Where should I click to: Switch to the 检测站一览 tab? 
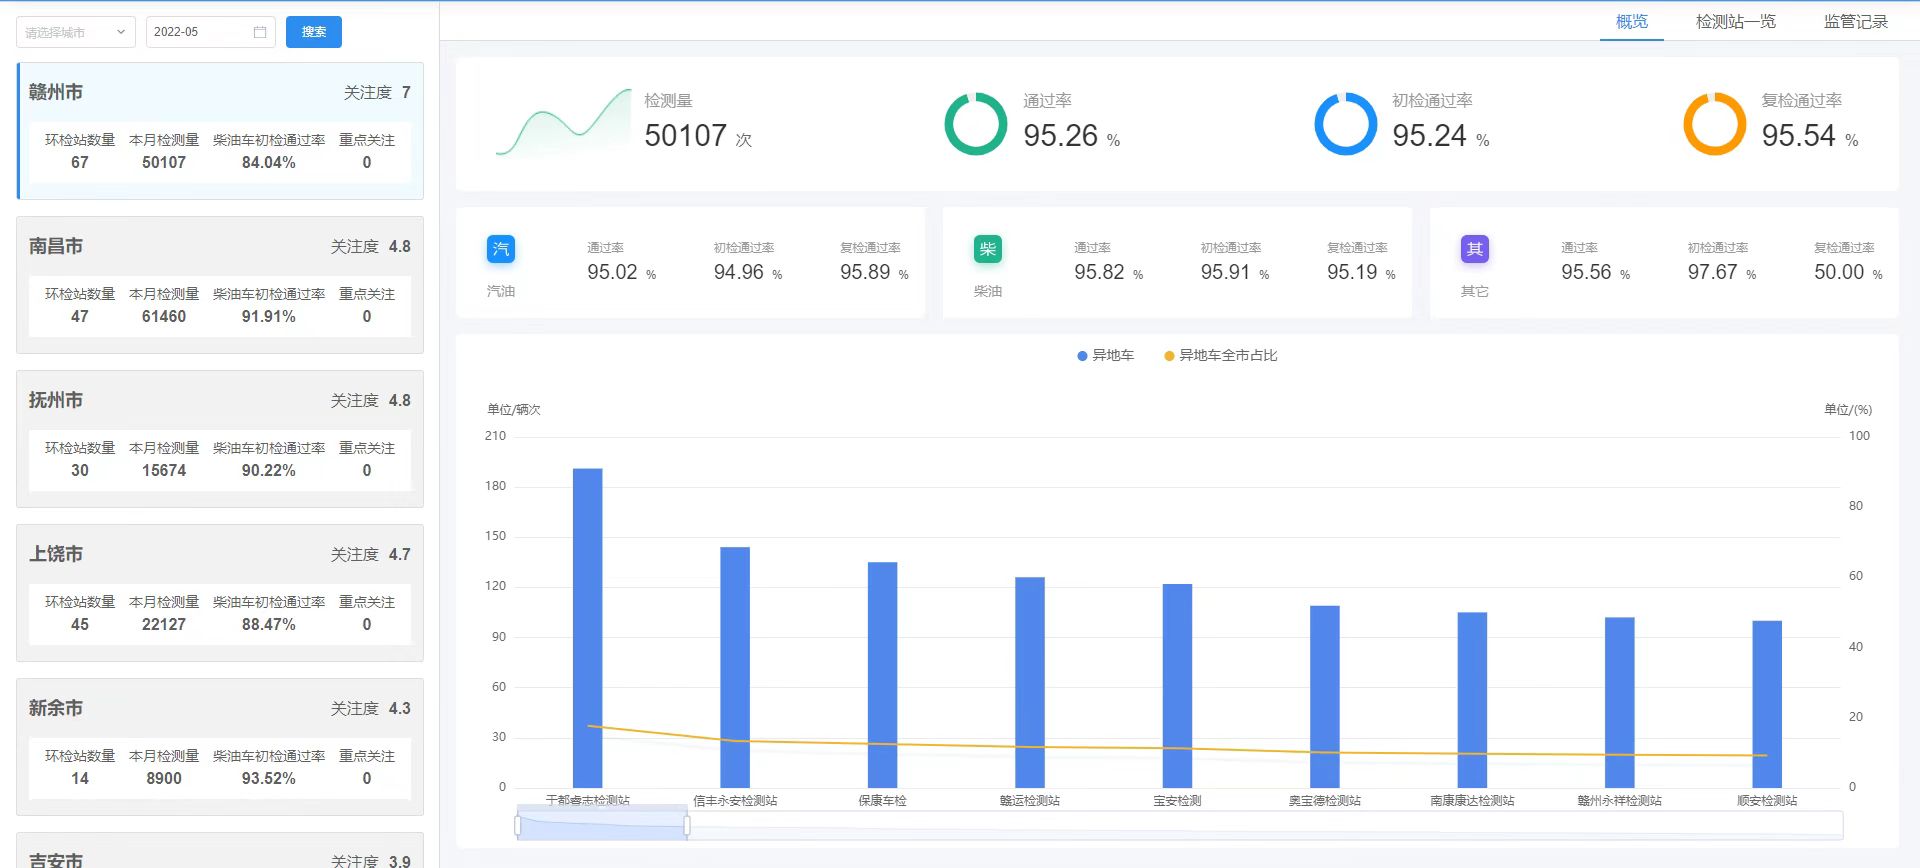point(1736,21)
